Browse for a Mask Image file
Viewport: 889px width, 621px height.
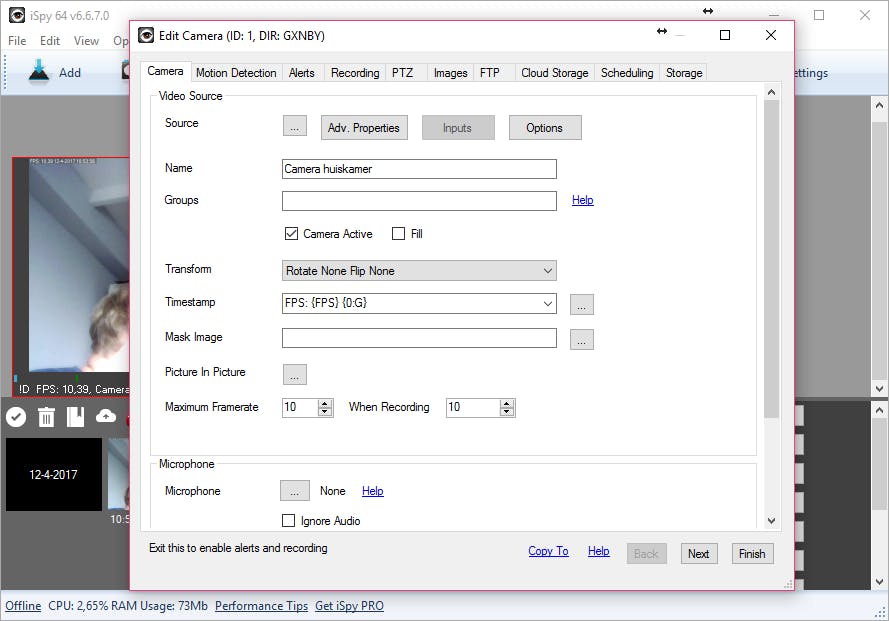pos(582,340)
